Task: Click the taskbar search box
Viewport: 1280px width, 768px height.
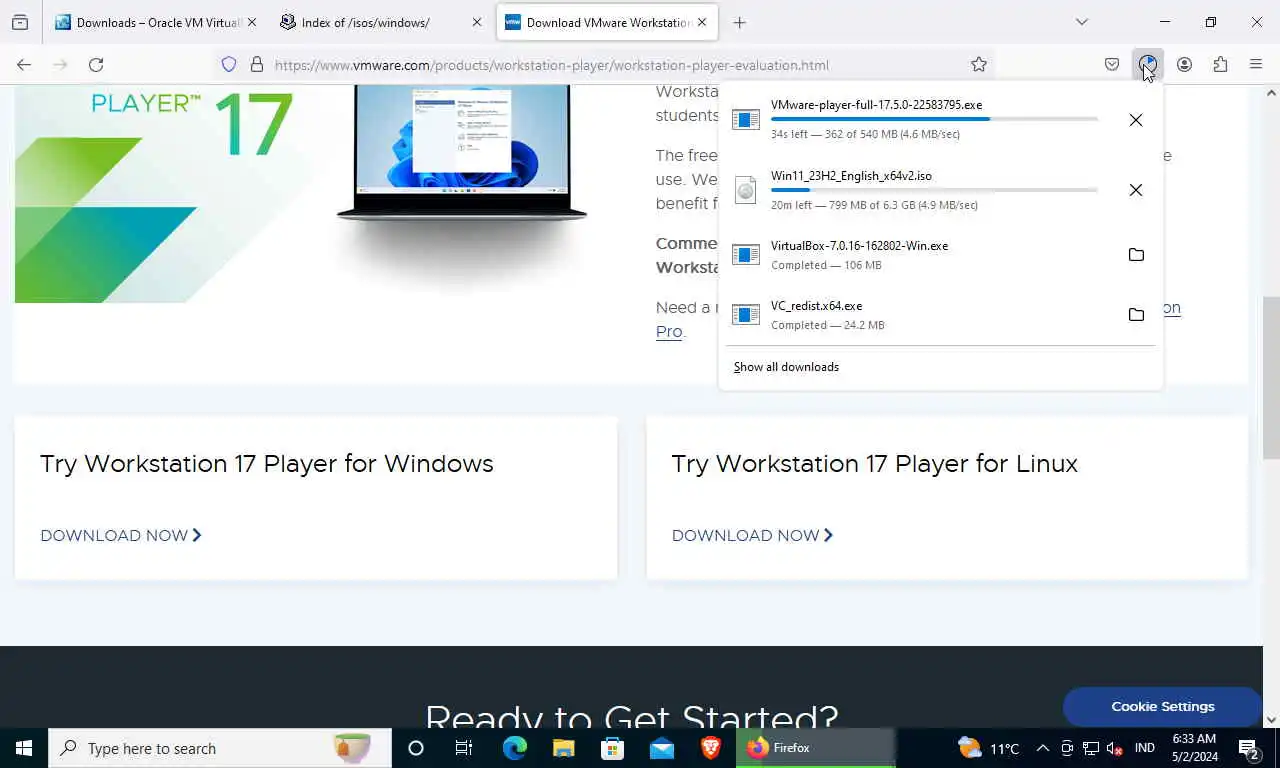Action: coord(220,748)
